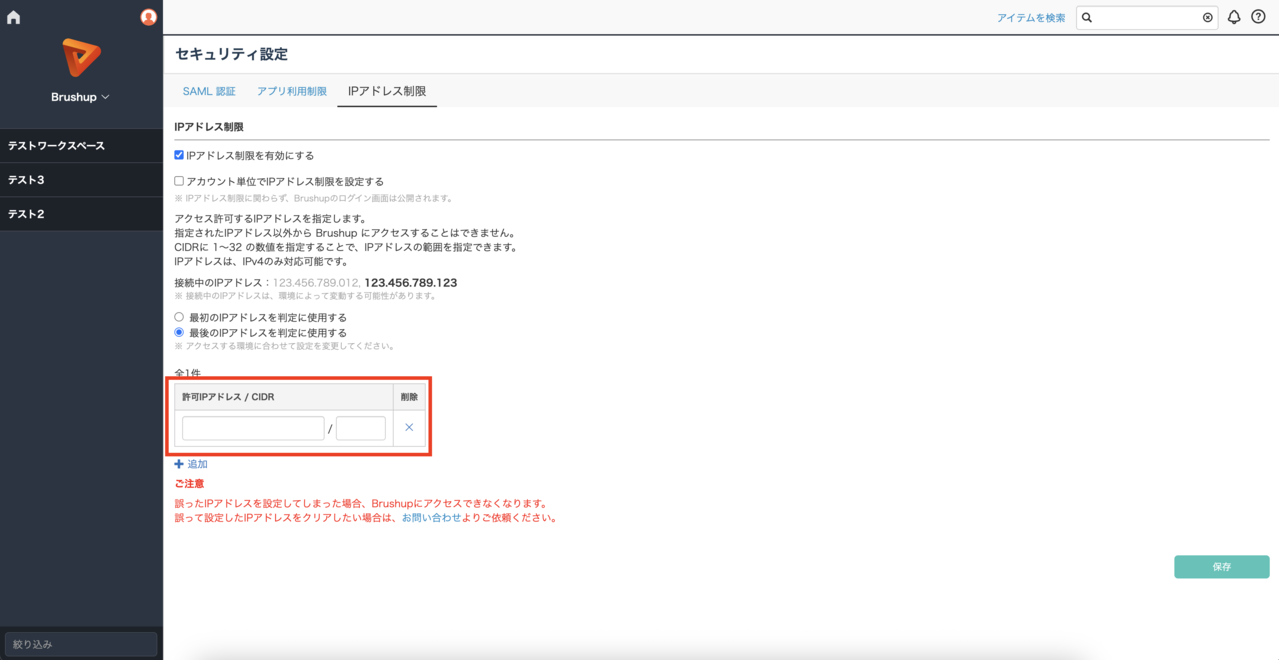Image resolution: width=1279 pixels, height=660 pixels.
Task: Select テスト3 in the sidebar
Action: click(81, 179)
